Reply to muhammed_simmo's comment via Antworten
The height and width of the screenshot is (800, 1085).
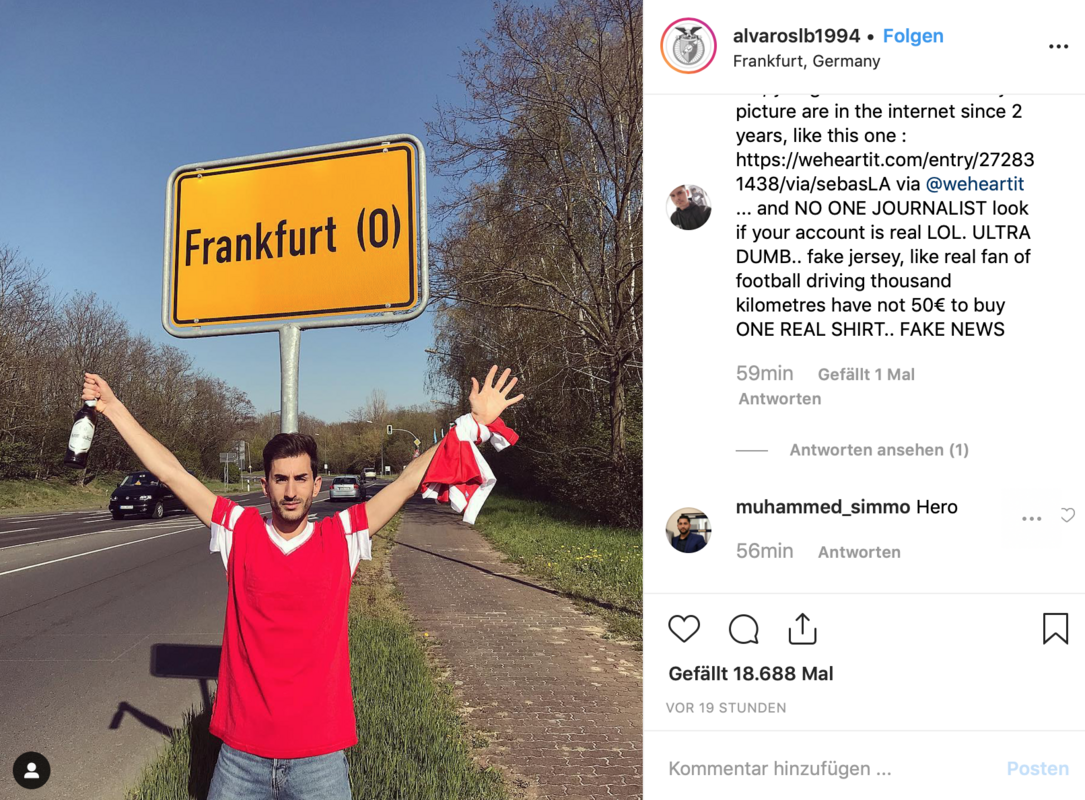(x=859, y=552)
